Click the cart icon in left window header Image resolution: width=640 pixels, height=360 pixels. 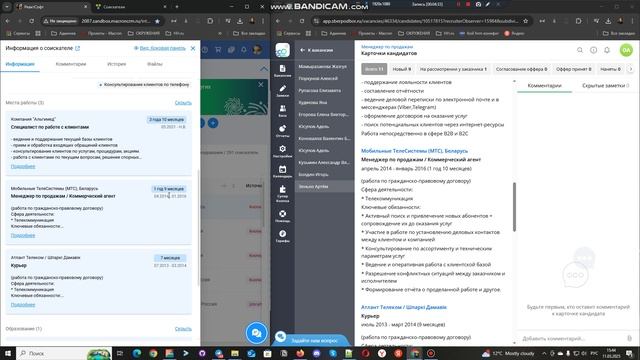218,50
